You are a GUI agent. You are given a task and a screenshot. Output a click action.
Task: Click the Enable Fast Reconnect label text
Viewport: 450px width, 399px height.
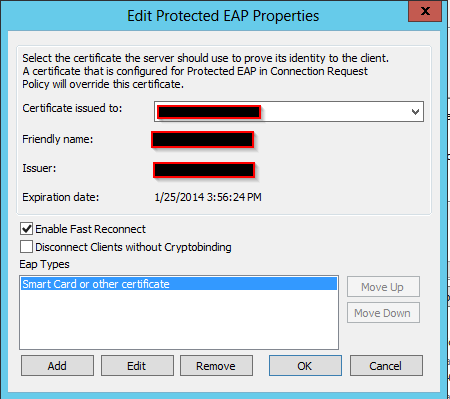[x=91, y=229]
